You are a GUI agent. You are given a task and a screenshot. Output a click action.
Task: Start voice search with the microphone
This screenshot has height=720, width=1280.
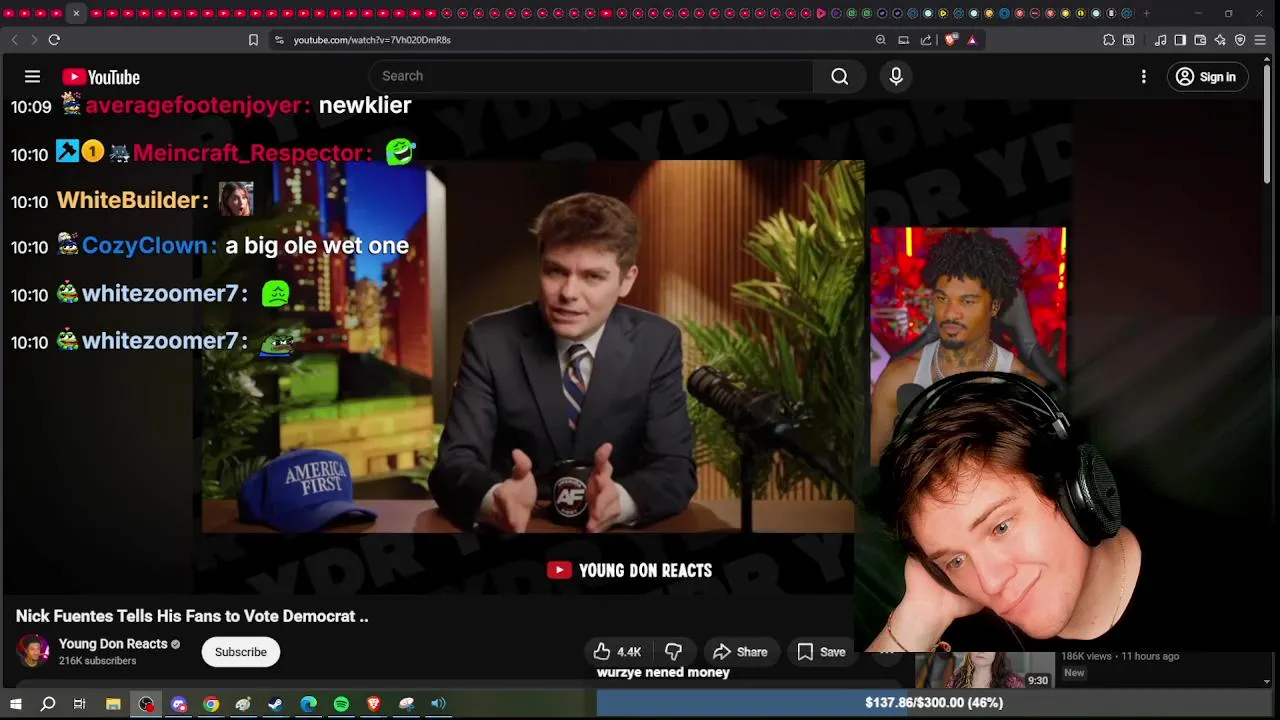click(x=896, y=76)
